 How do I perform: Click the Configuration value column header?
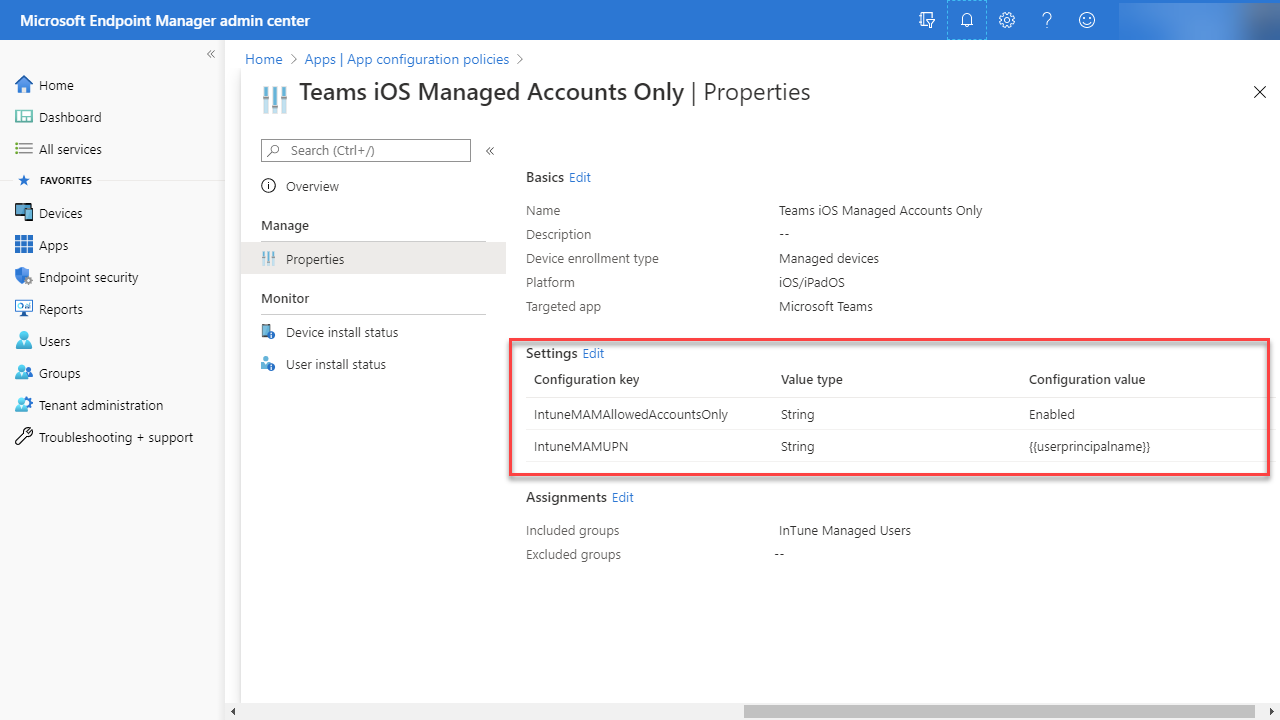(1087, 379)
